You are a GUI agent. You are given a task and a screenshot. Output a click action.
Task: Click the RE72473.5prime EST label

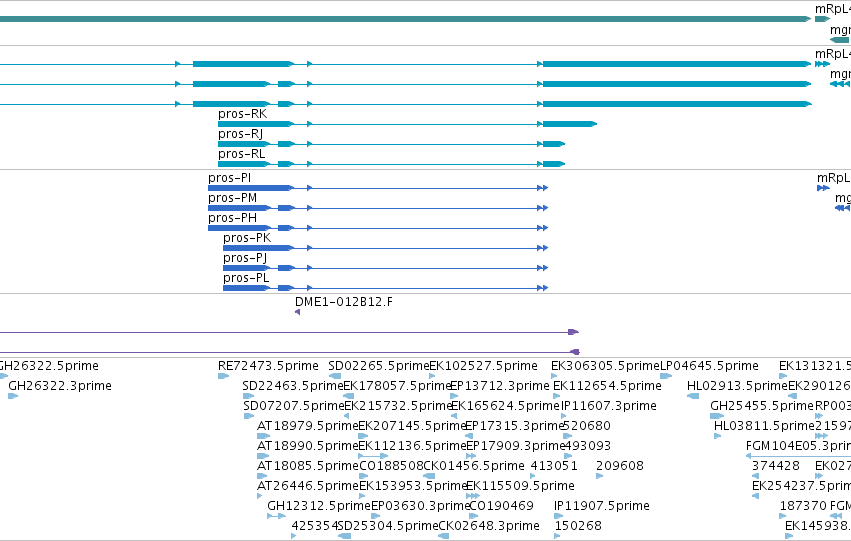coord(268,366)
